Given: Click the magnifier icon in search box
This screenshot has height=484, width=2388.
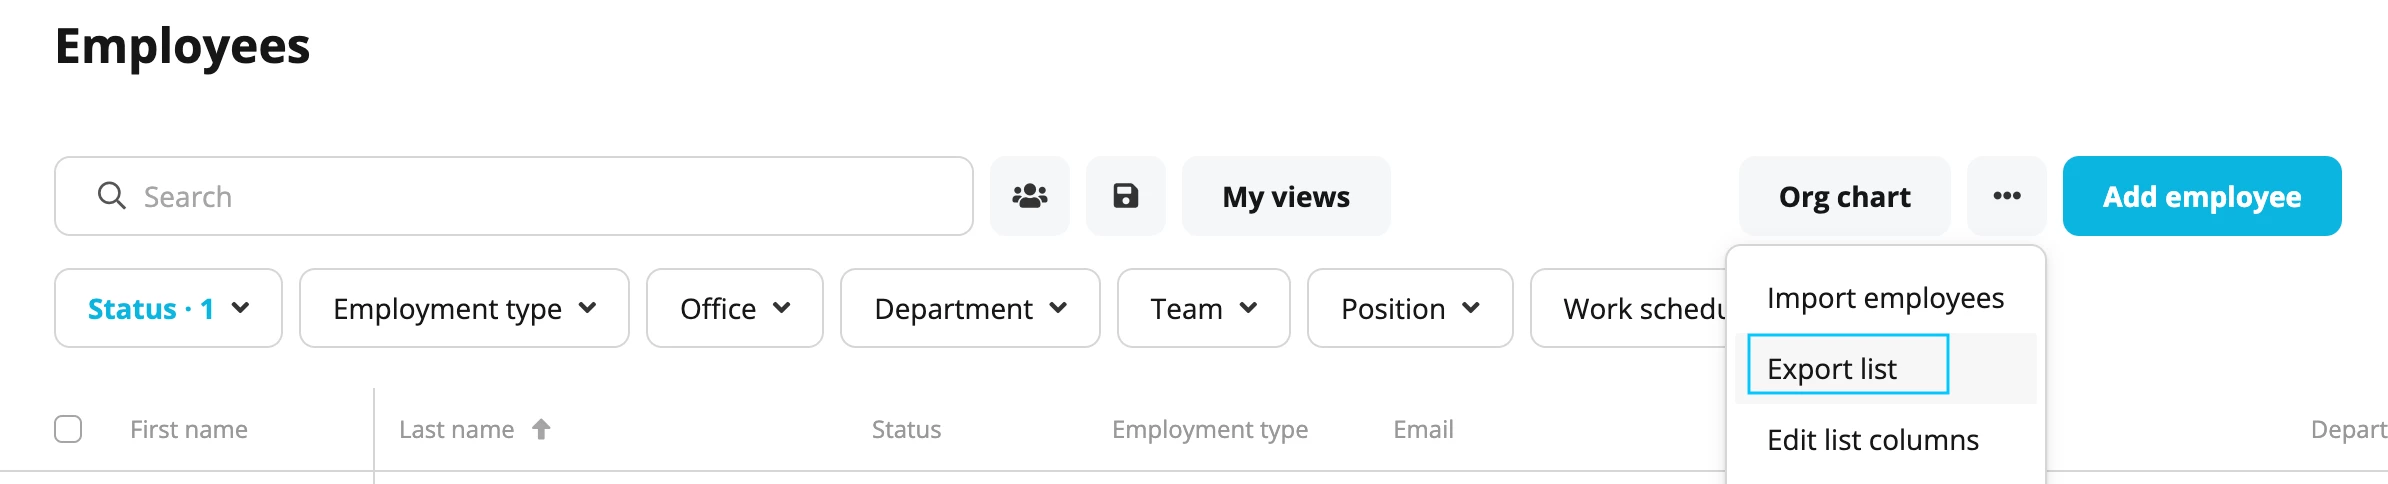Looking at the screenshot, I should 111,196.
